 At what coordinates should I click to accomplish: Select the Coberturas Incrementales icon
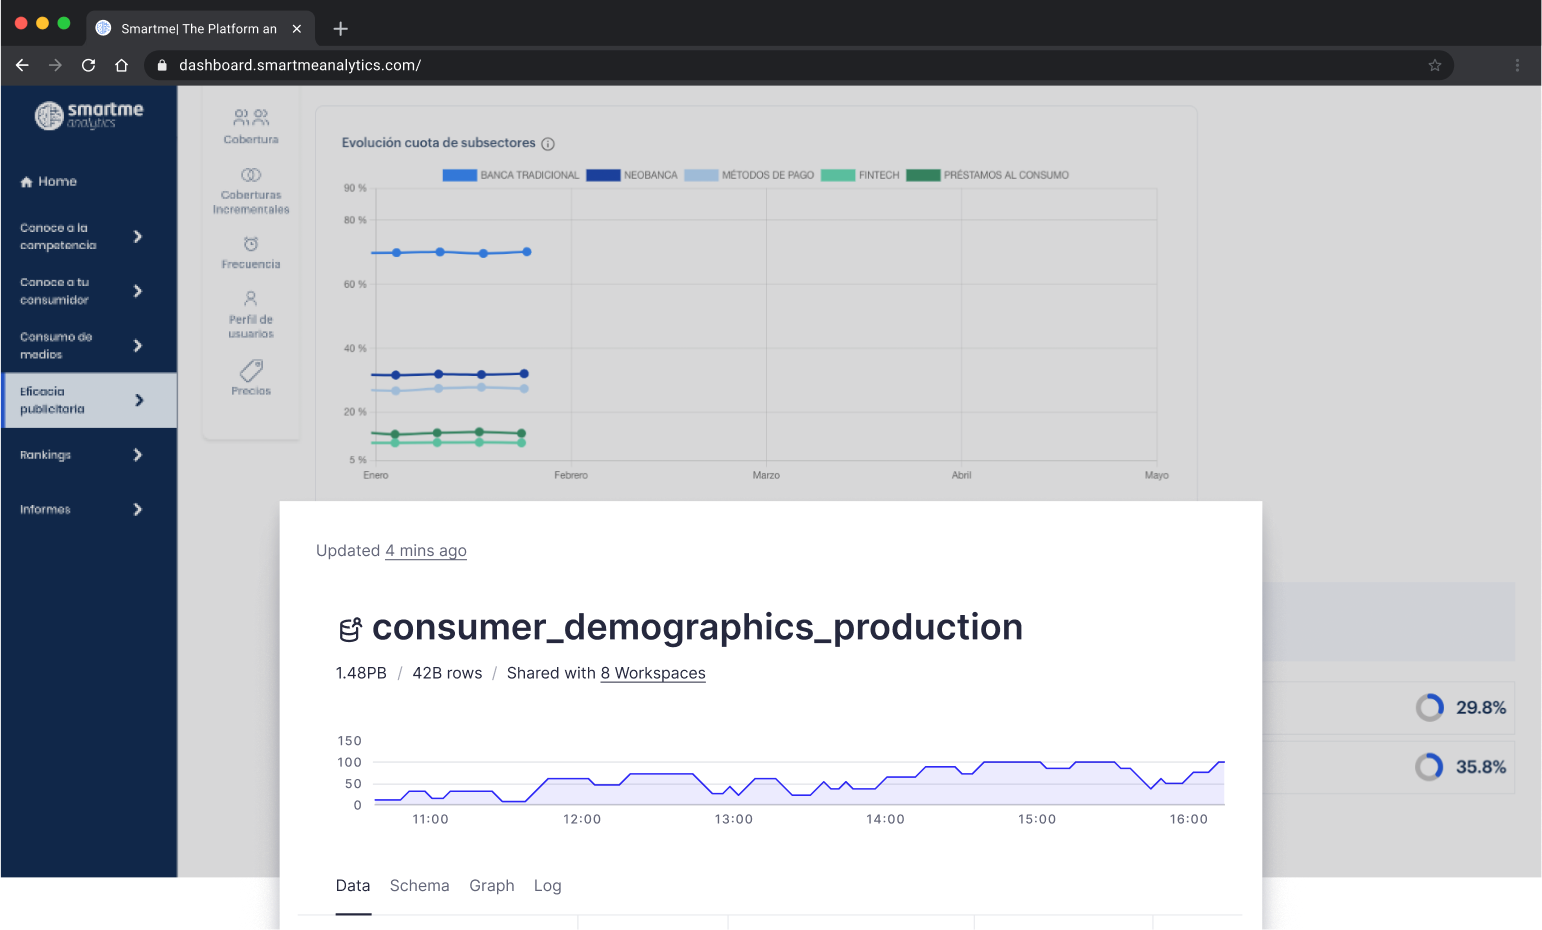click(251, 175)
